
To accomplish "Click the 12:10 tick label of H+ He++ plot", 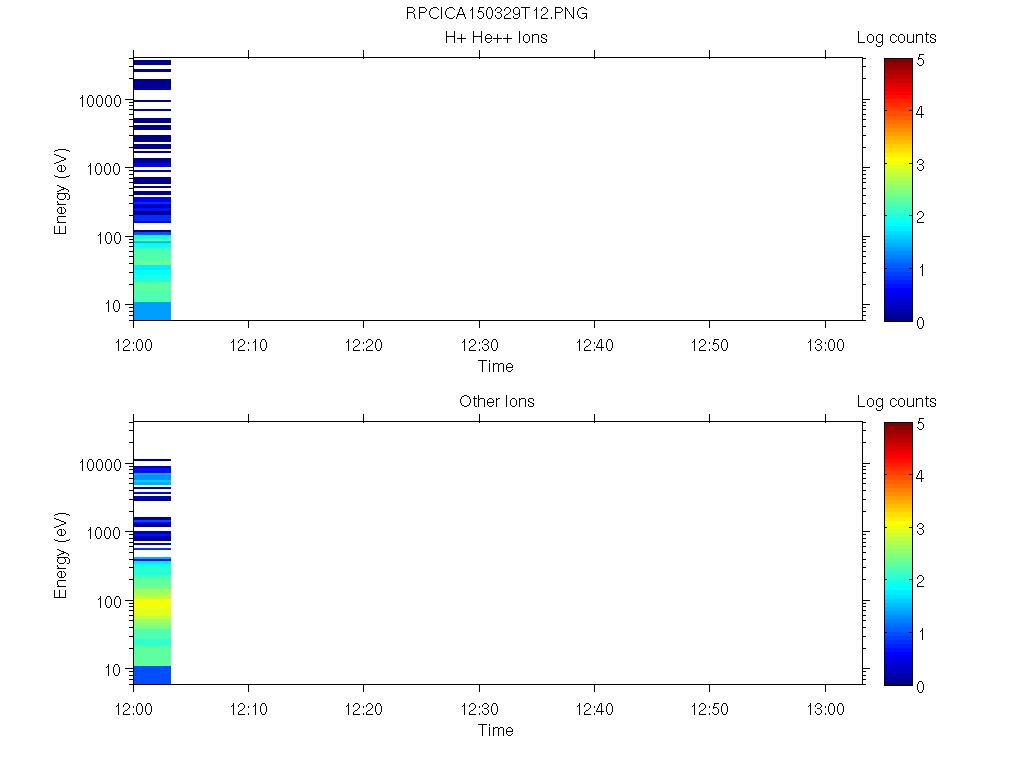I will [x=249, y=345].
